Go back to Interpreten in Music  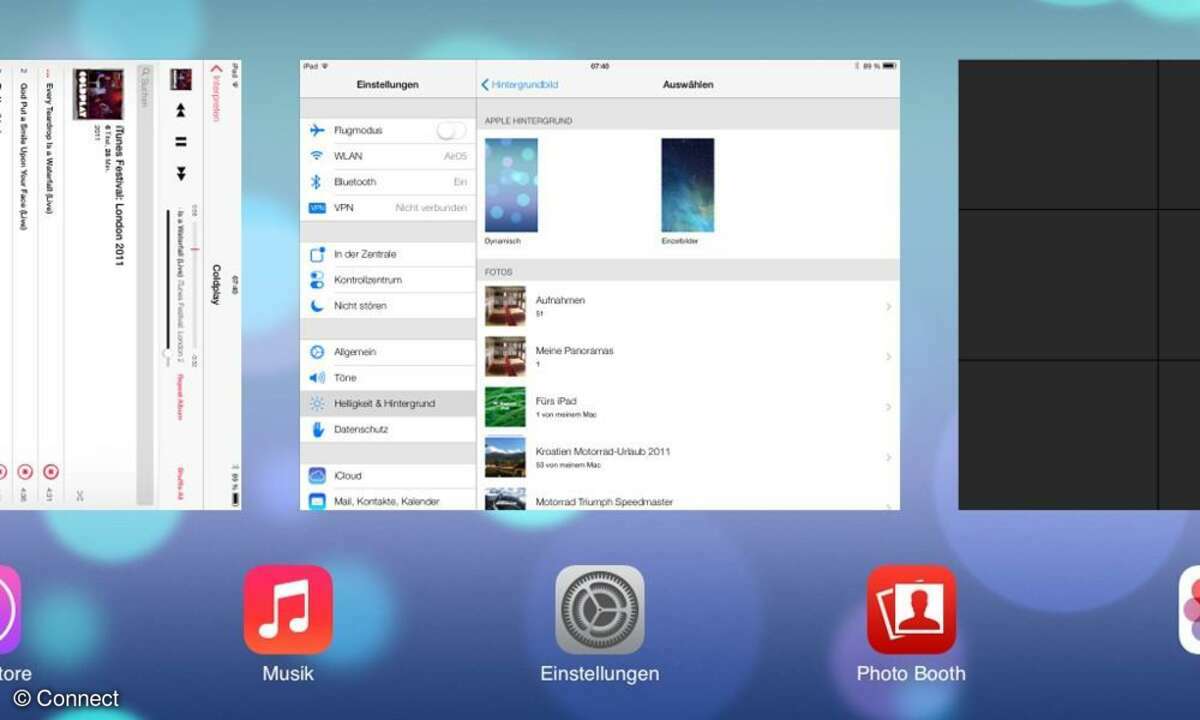[215, 95]
